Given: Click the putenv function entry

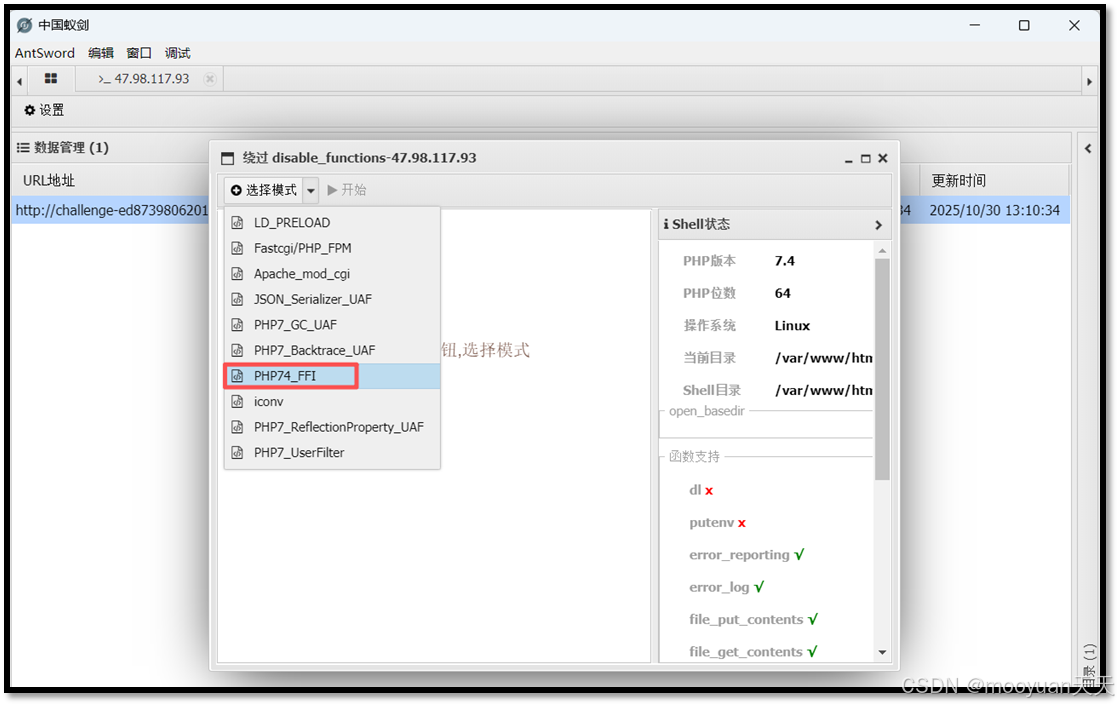Looking at the screenshot, I should click(717, 523).
